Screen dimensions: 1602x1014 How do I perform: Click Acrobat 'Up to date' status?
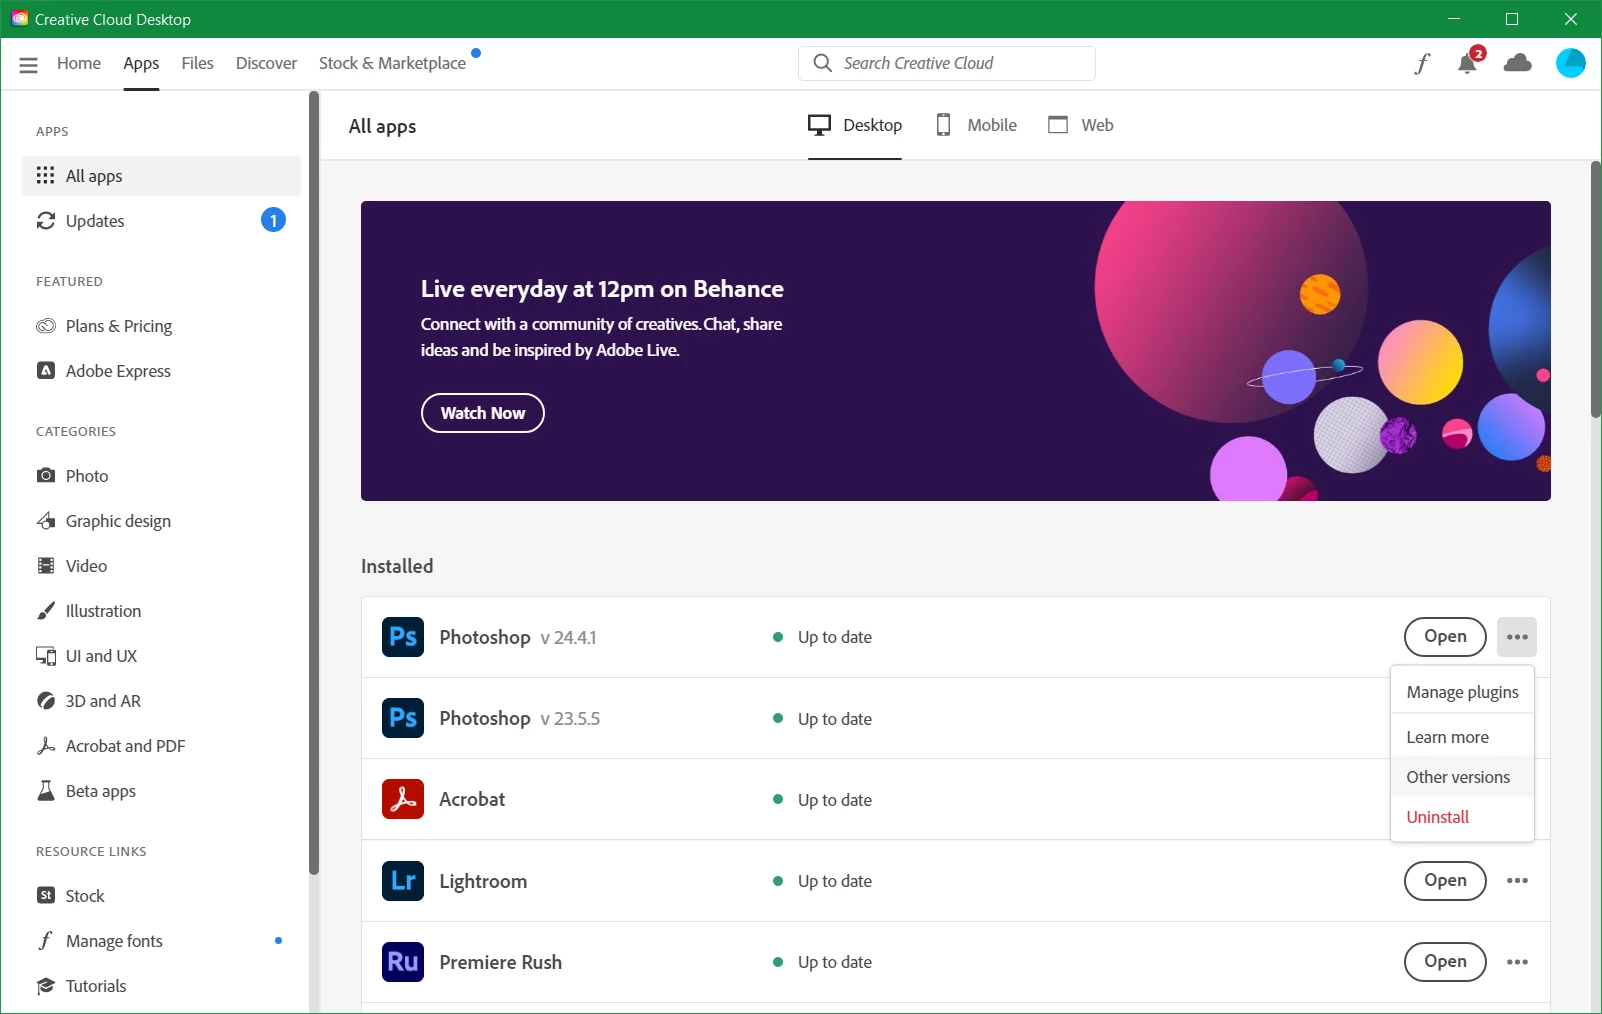pos(823,800)
